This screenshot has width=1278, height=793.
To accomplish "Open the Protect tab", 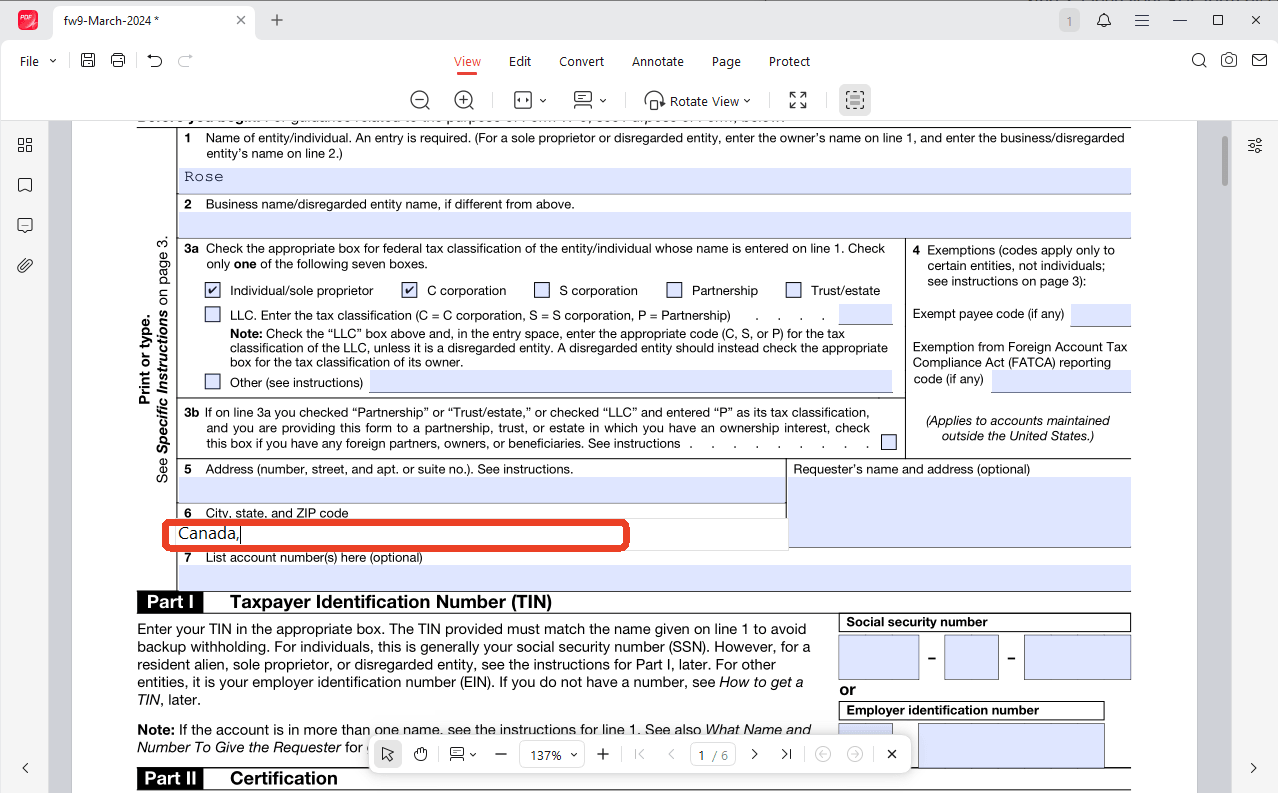I will (789, 61).
